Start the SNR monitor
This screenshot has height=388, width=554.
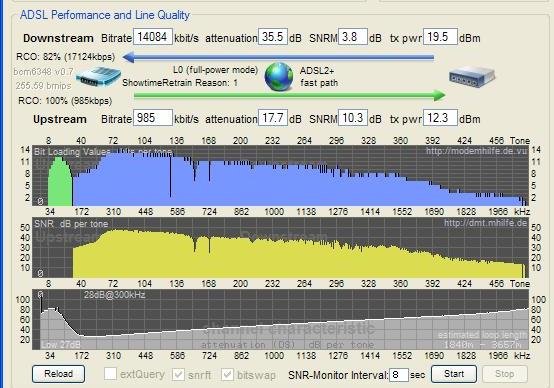(454, 374)
